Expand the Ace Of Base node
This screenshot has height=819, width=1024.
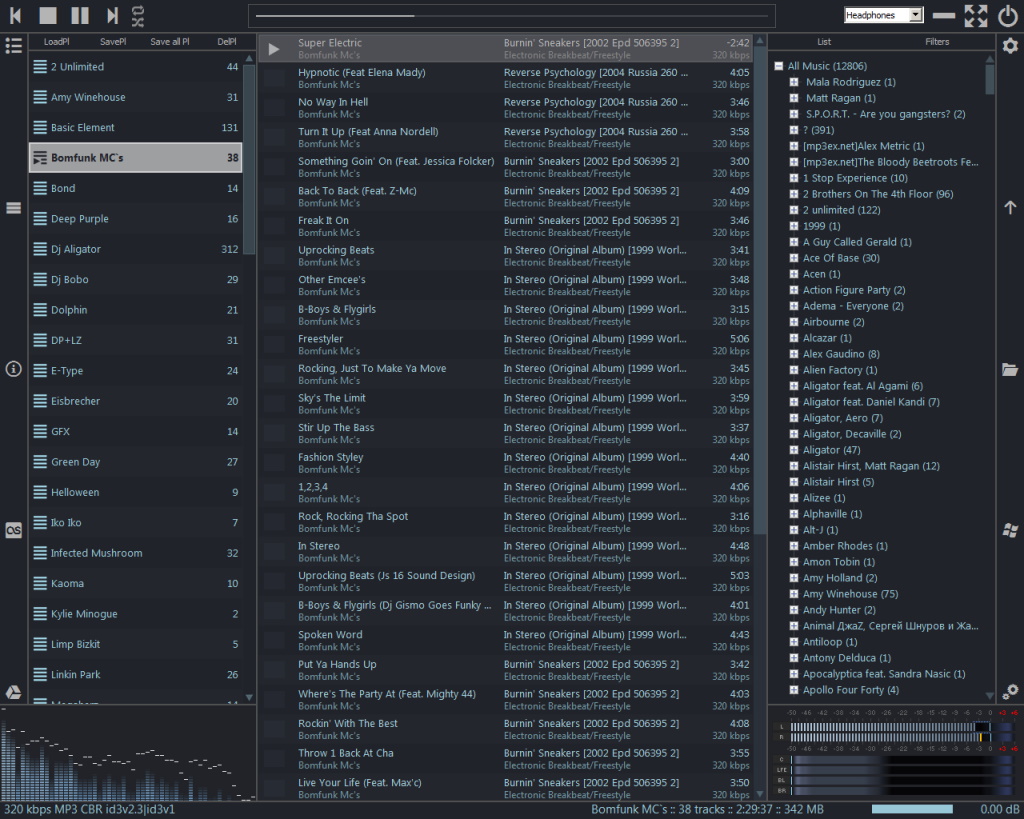tap(794, 258)
